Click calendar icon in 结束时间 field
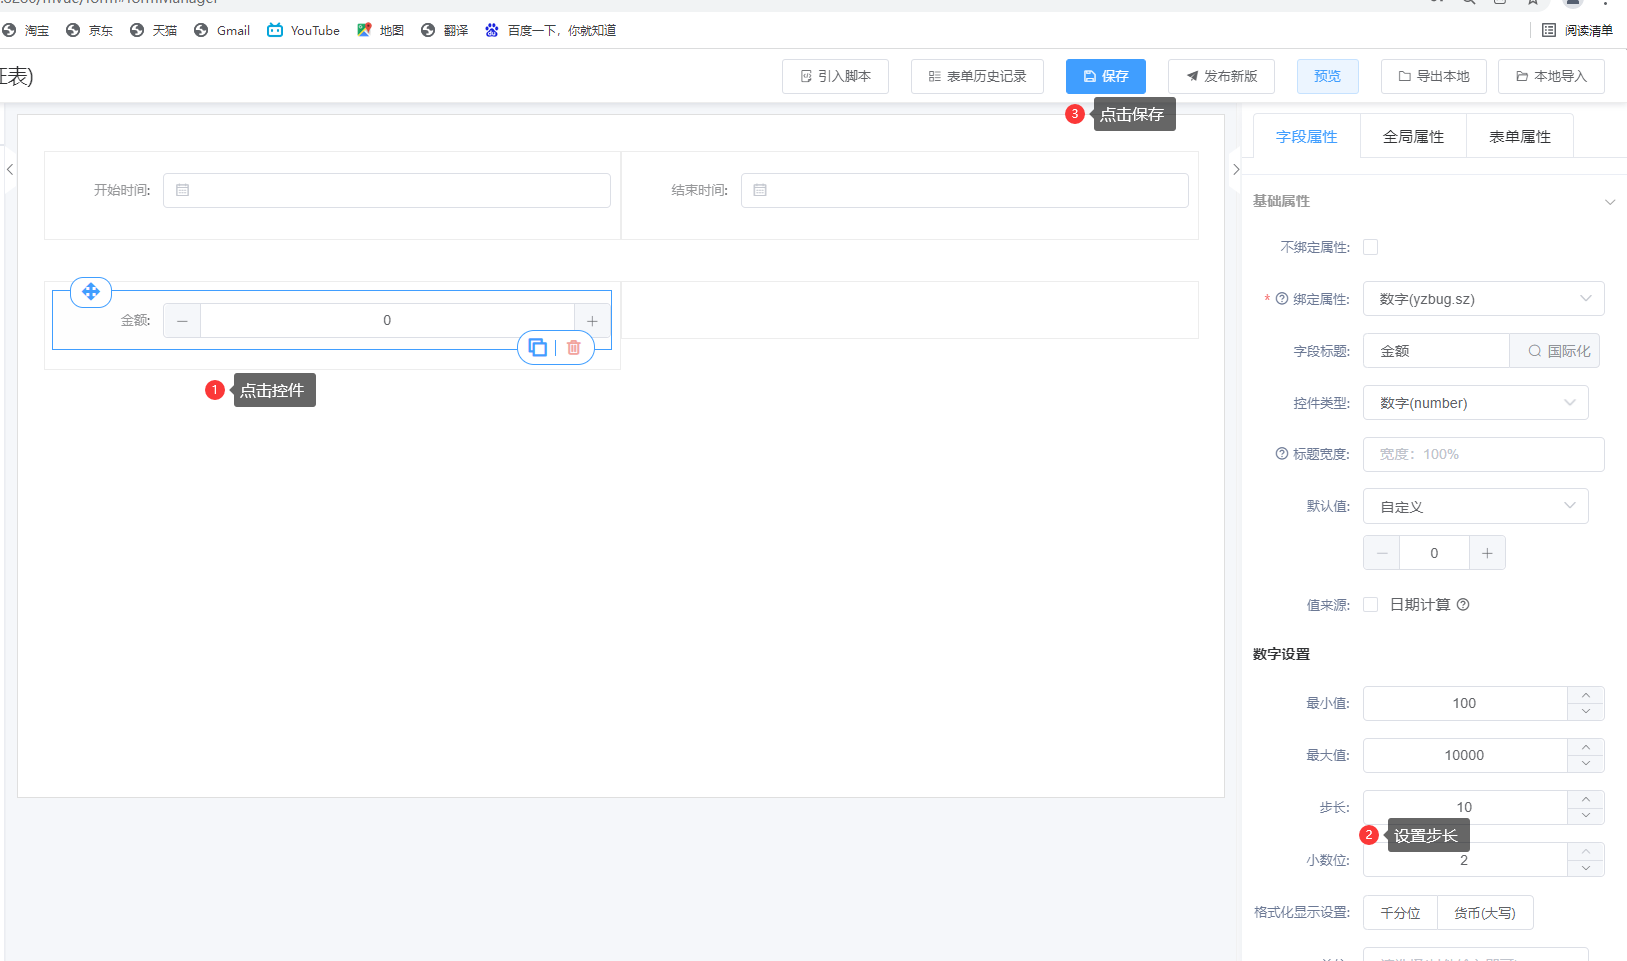 760,190
